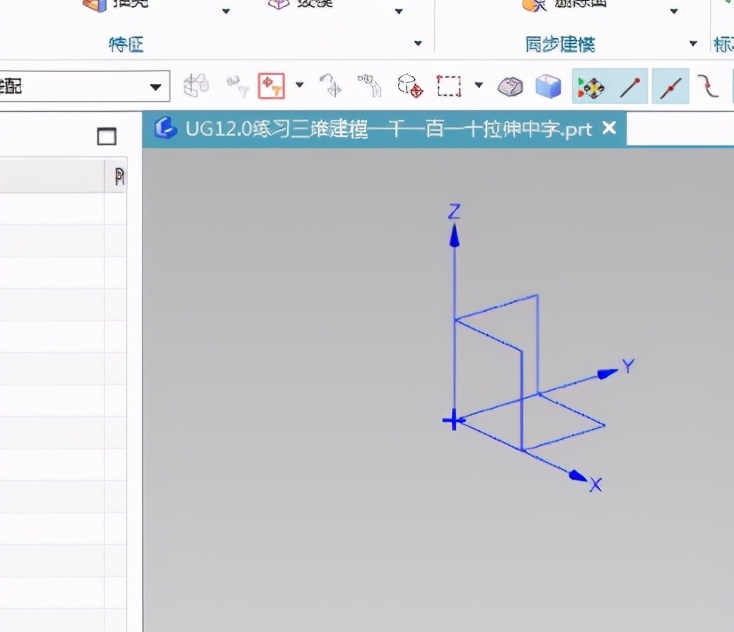Select the red dashed rectangle selection tool
This screenshot has height=632, width=734.
point(449,86)
